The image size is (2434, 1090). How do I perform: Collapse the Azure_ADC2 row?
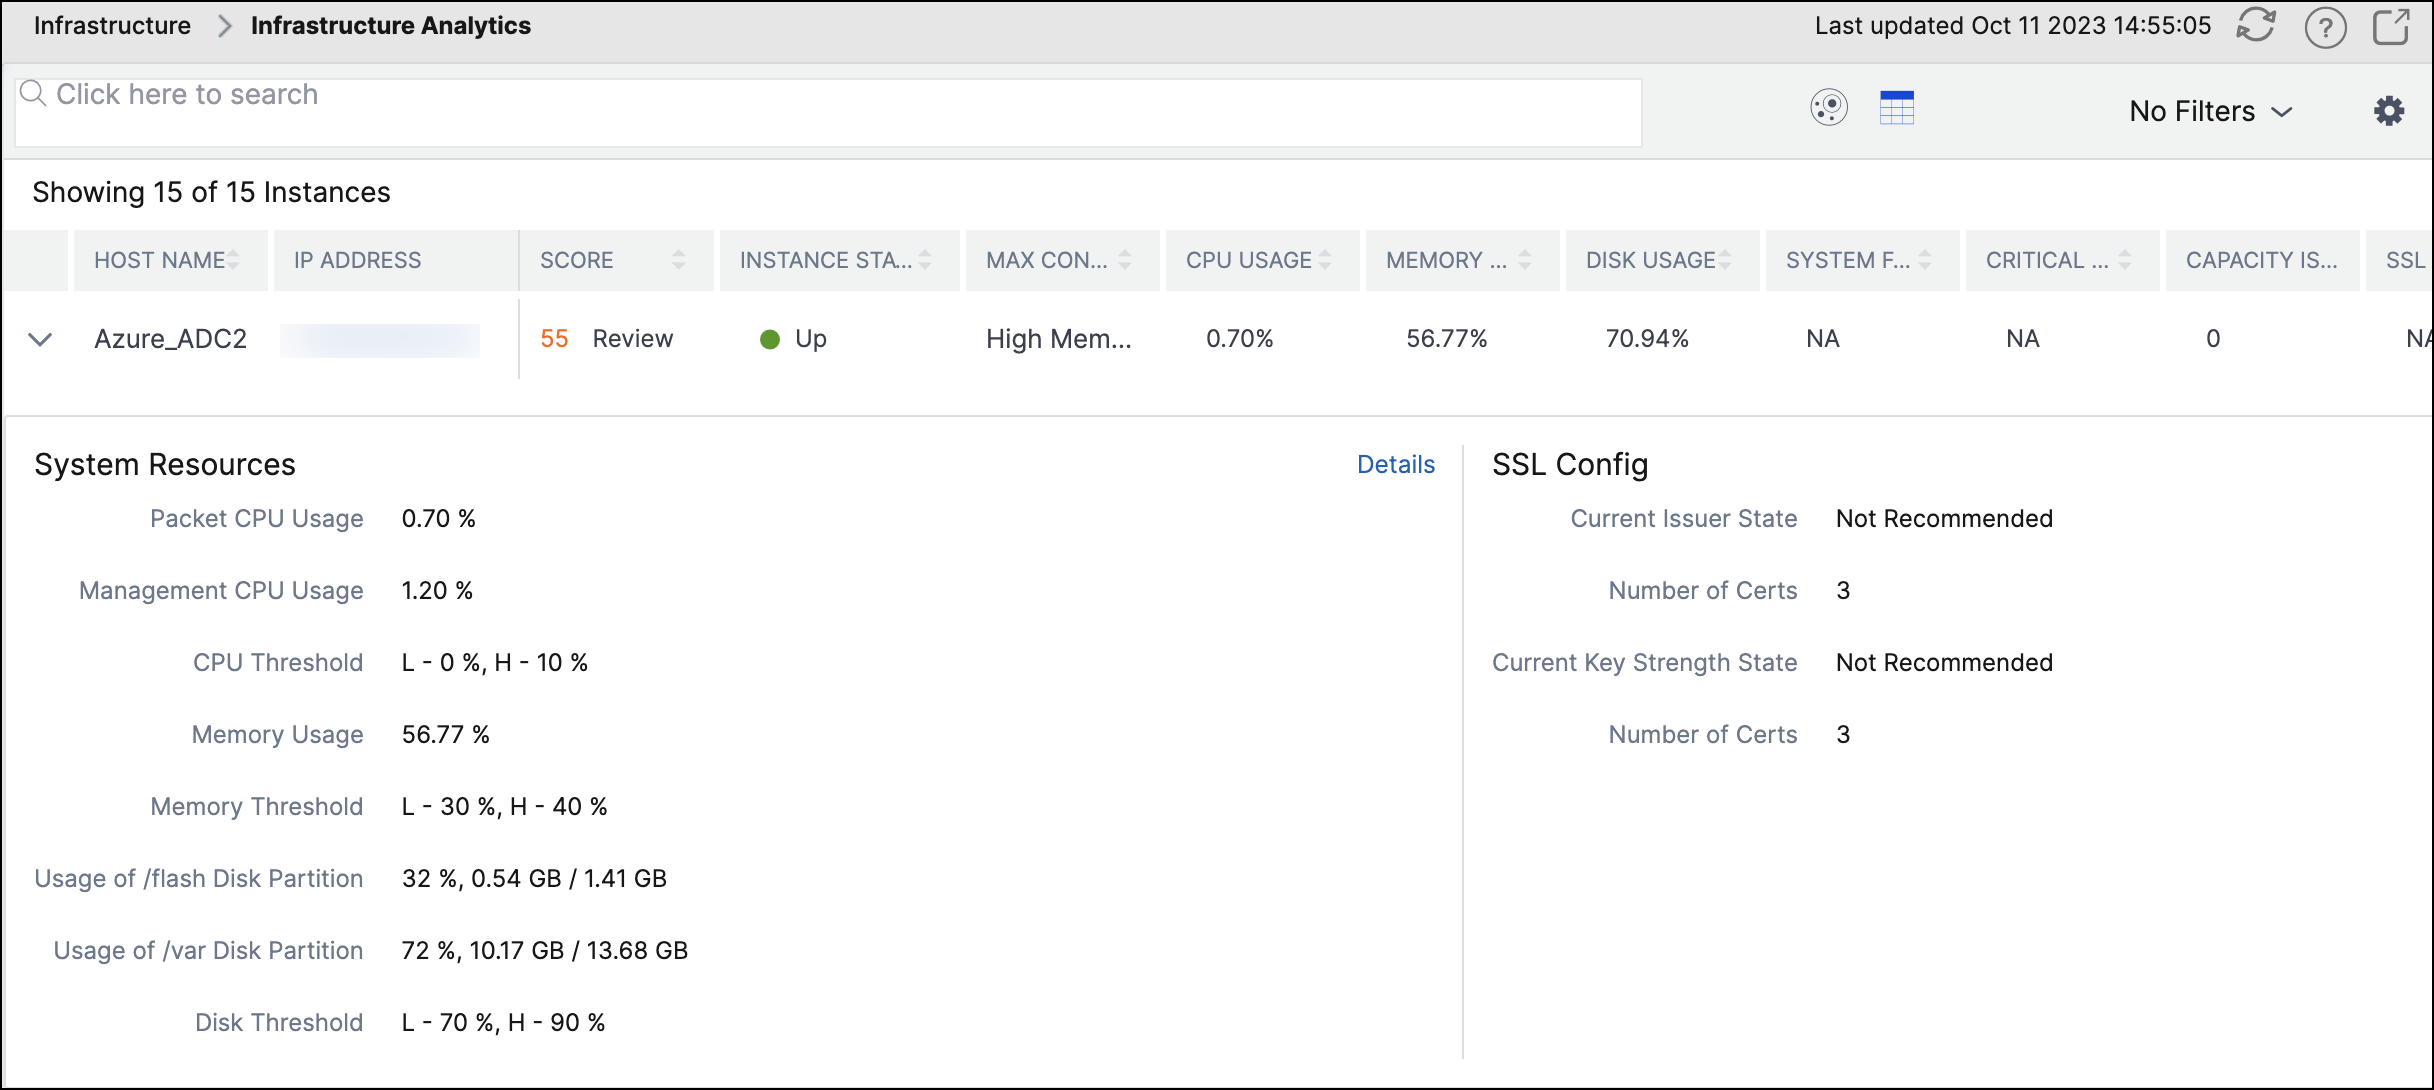(x=40, y=339)
